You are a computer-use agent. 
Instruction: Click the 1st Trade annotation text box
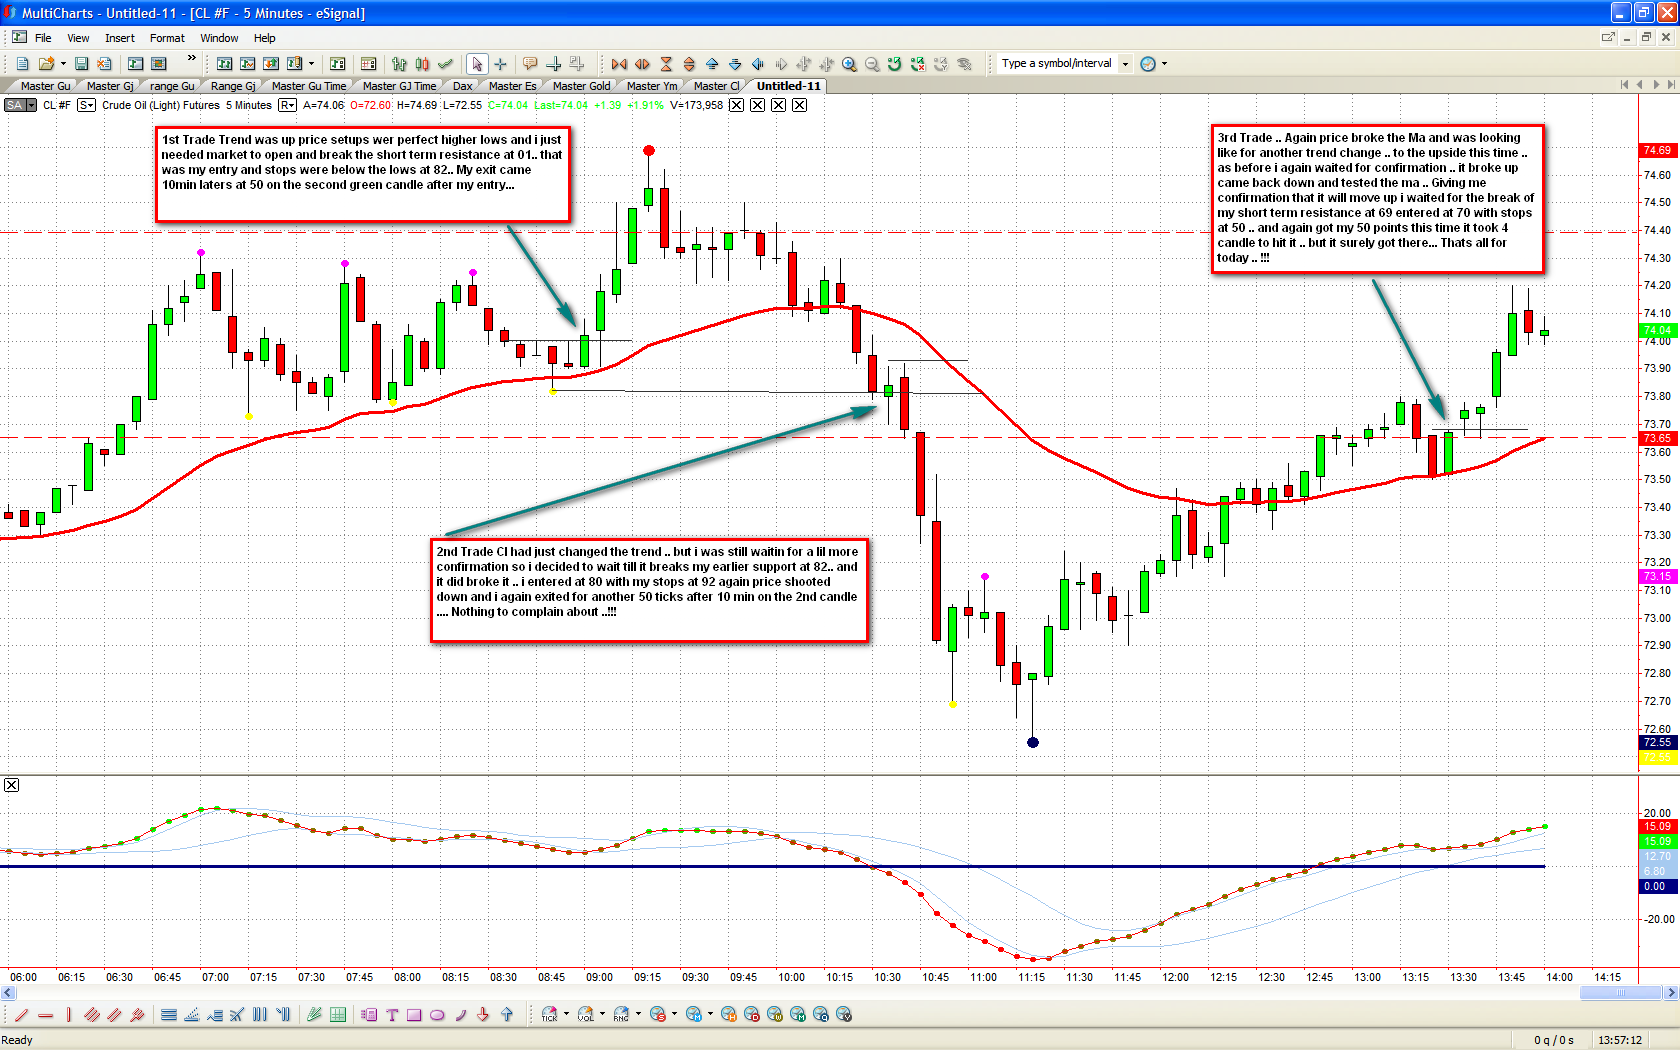point(363,174)
